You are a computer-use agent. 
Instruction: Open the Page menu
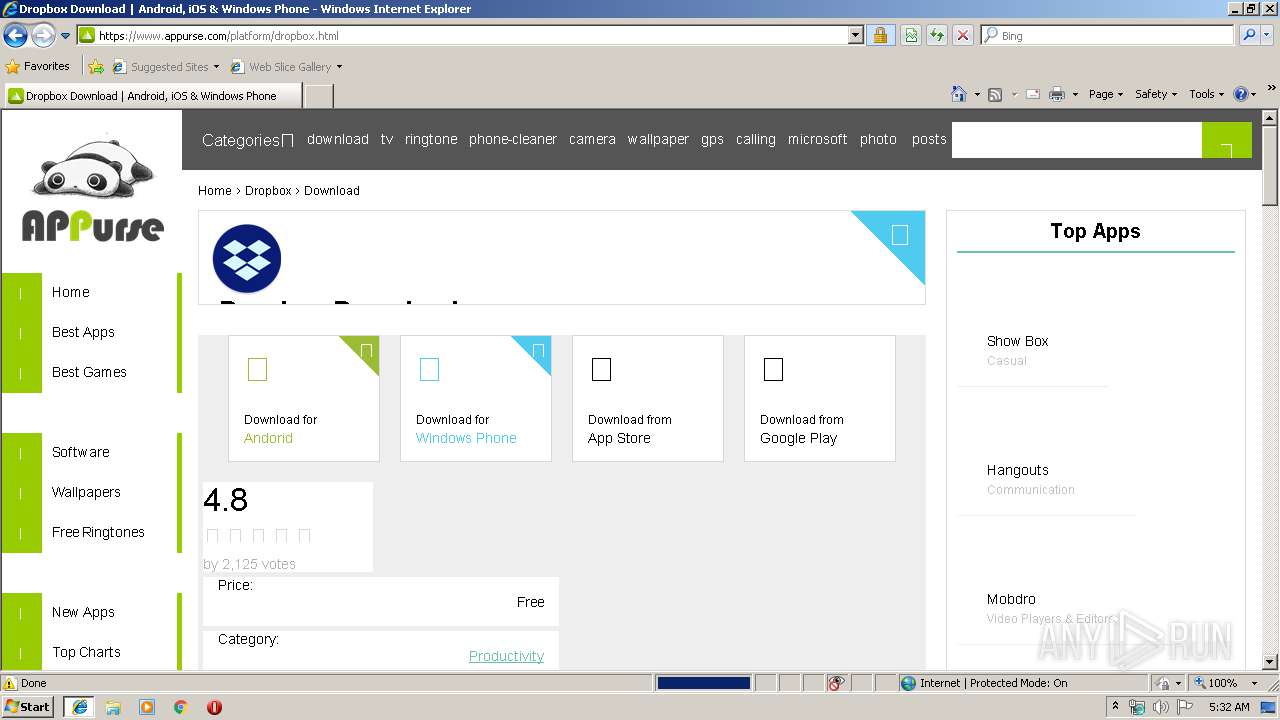tap(1105, 94)
